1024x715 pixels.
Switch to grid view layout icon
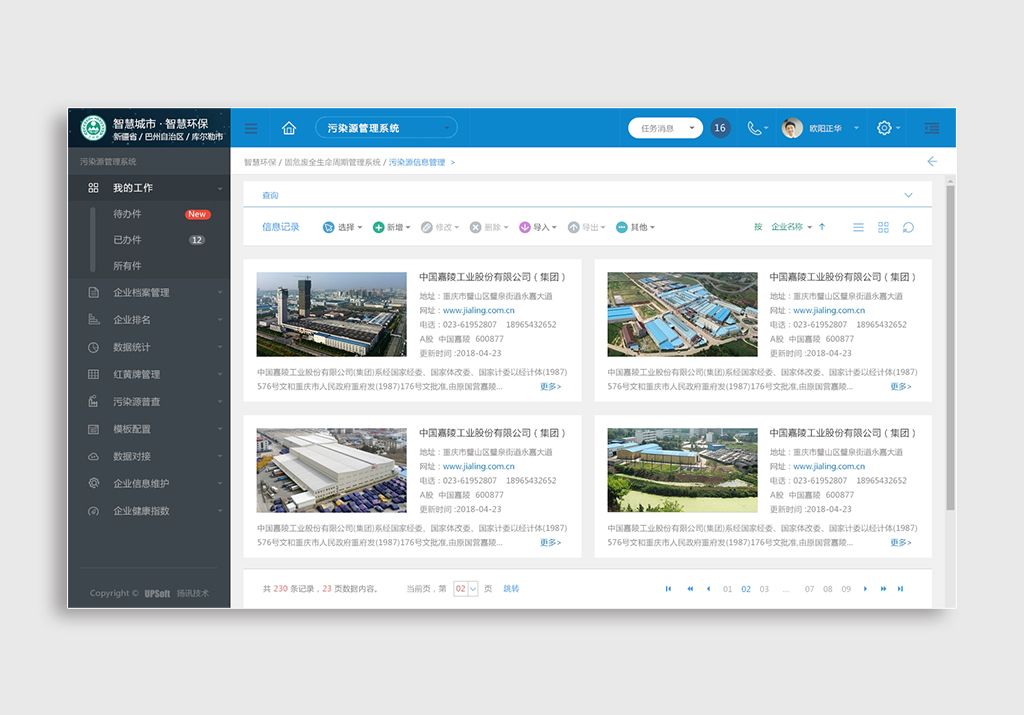click(x=883, y=227)
